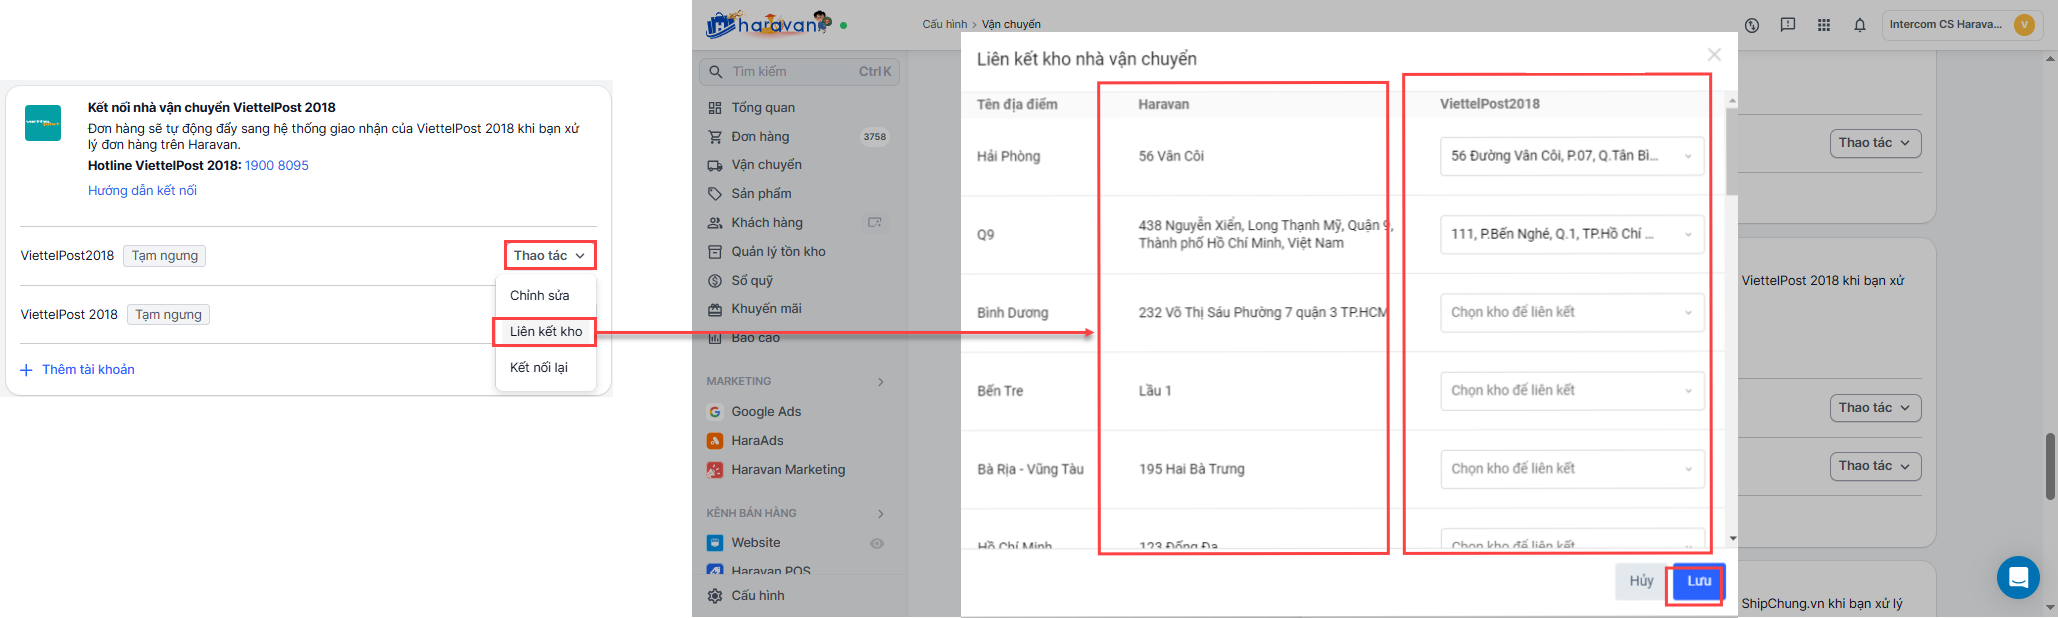Click the Tìm kiếm search field

point(799,72)
